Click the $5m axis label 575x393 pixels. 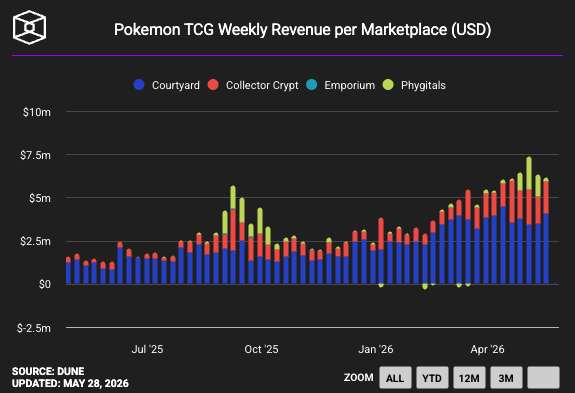40,198
